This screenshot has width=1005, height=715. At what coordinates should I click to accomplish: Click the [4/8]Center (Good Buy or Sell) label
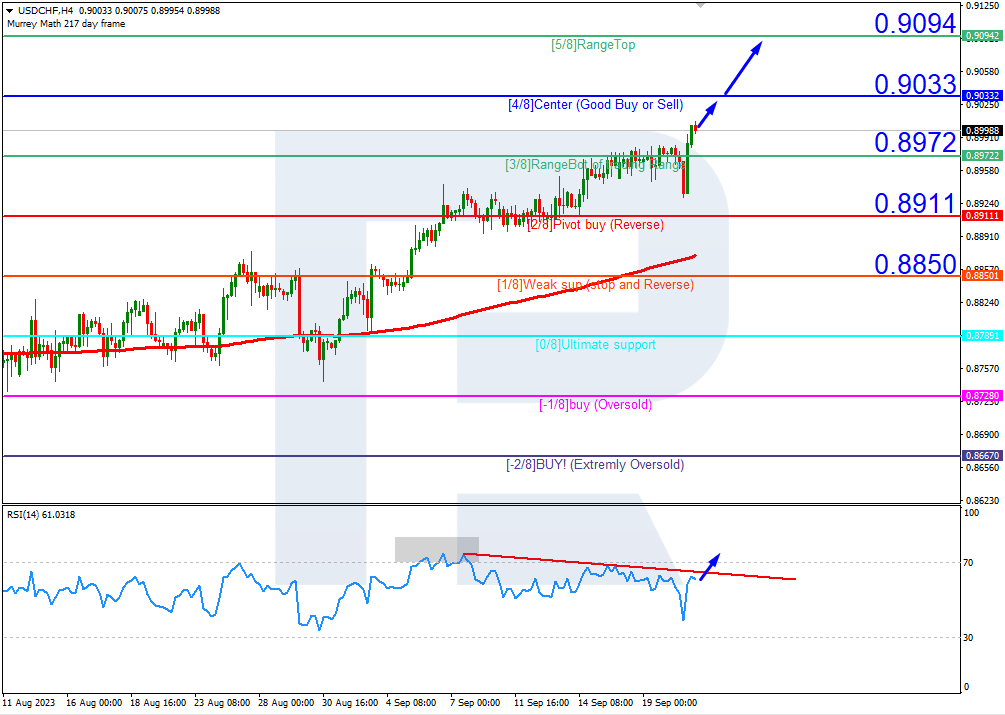click(x=594, y=104)
